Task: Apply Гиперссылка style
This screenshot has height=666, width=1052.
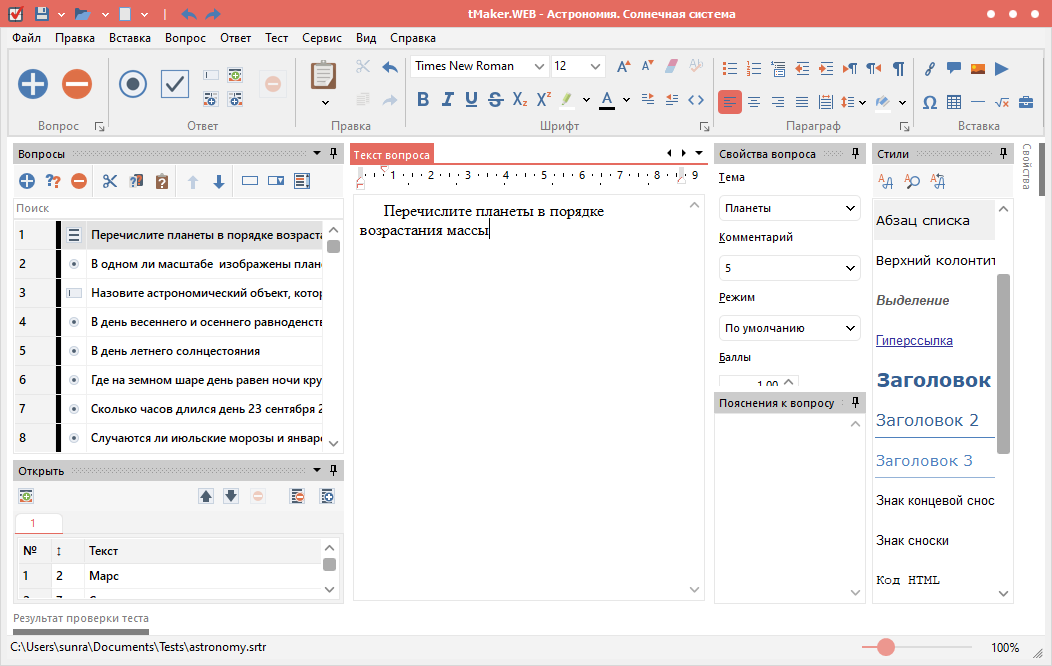Action: pos(914,340)
